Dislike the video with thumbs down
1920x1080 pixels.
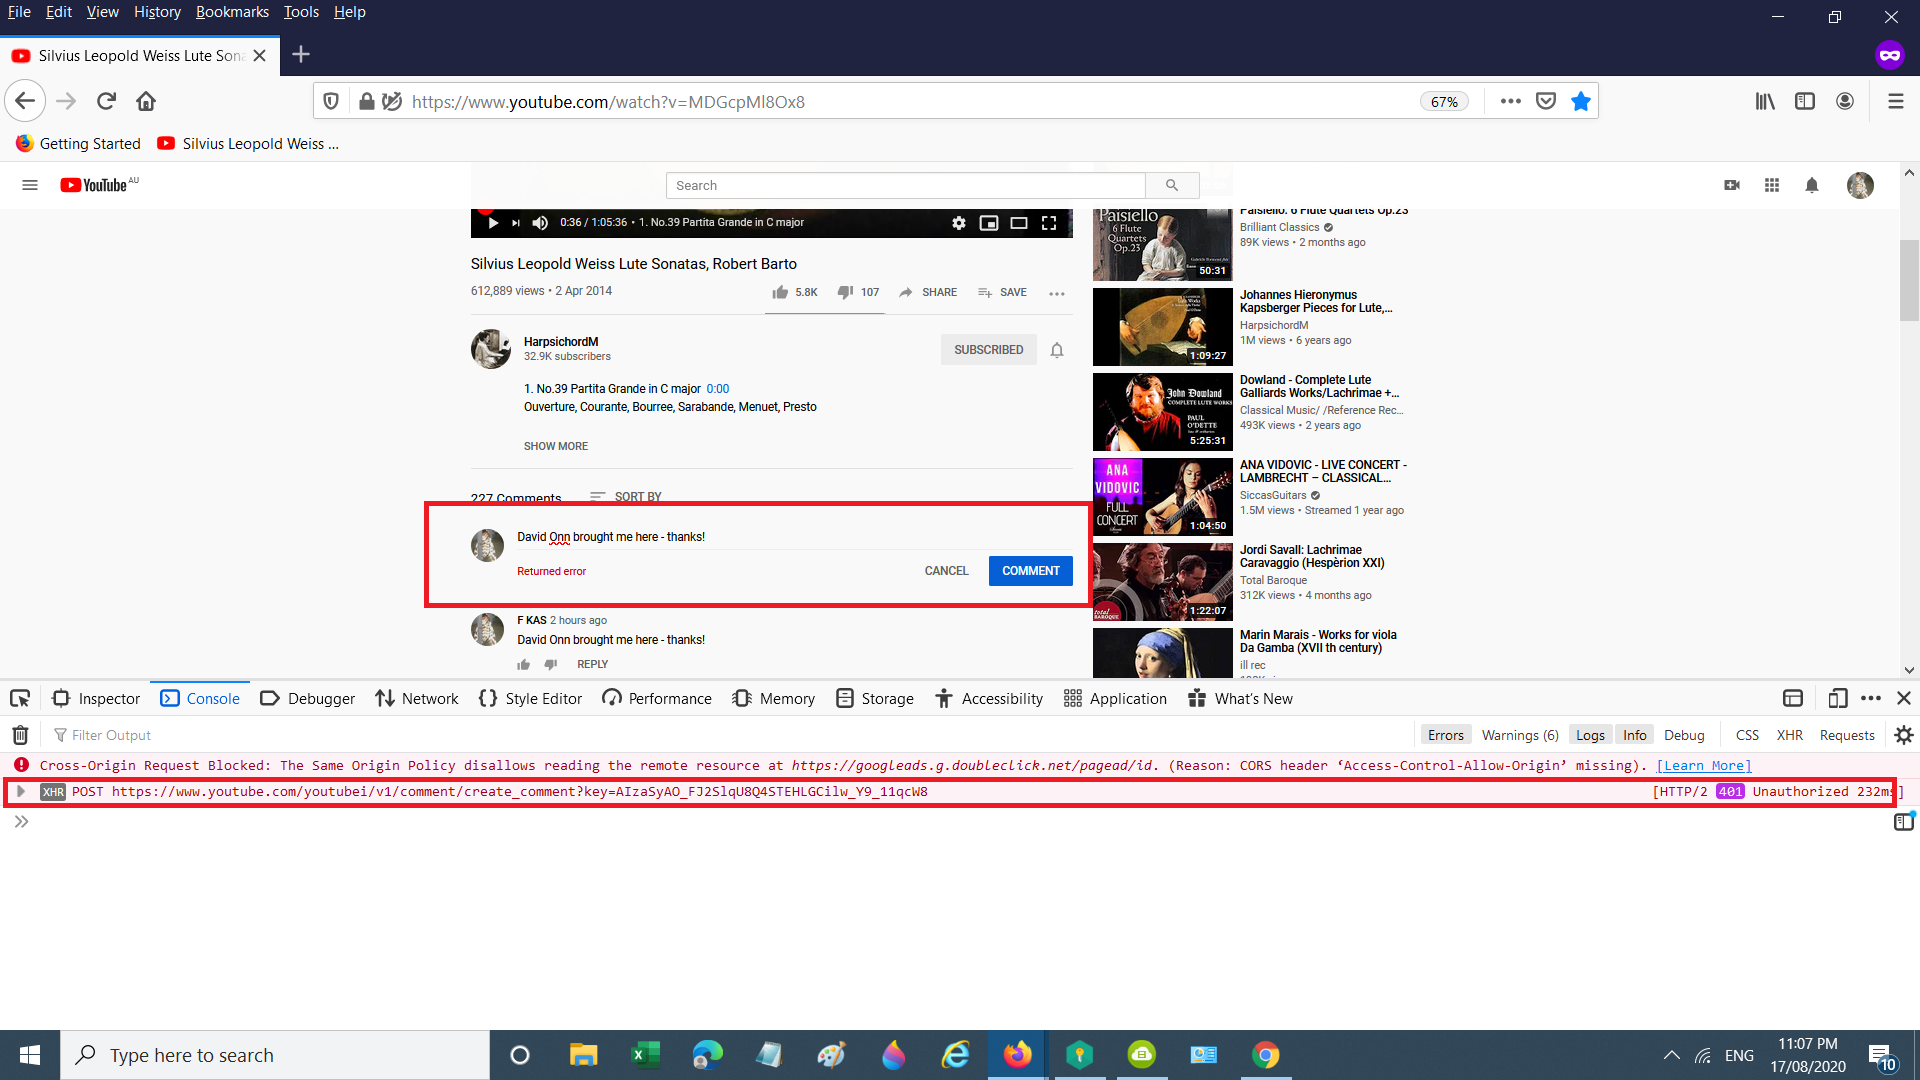pos(845,292)
